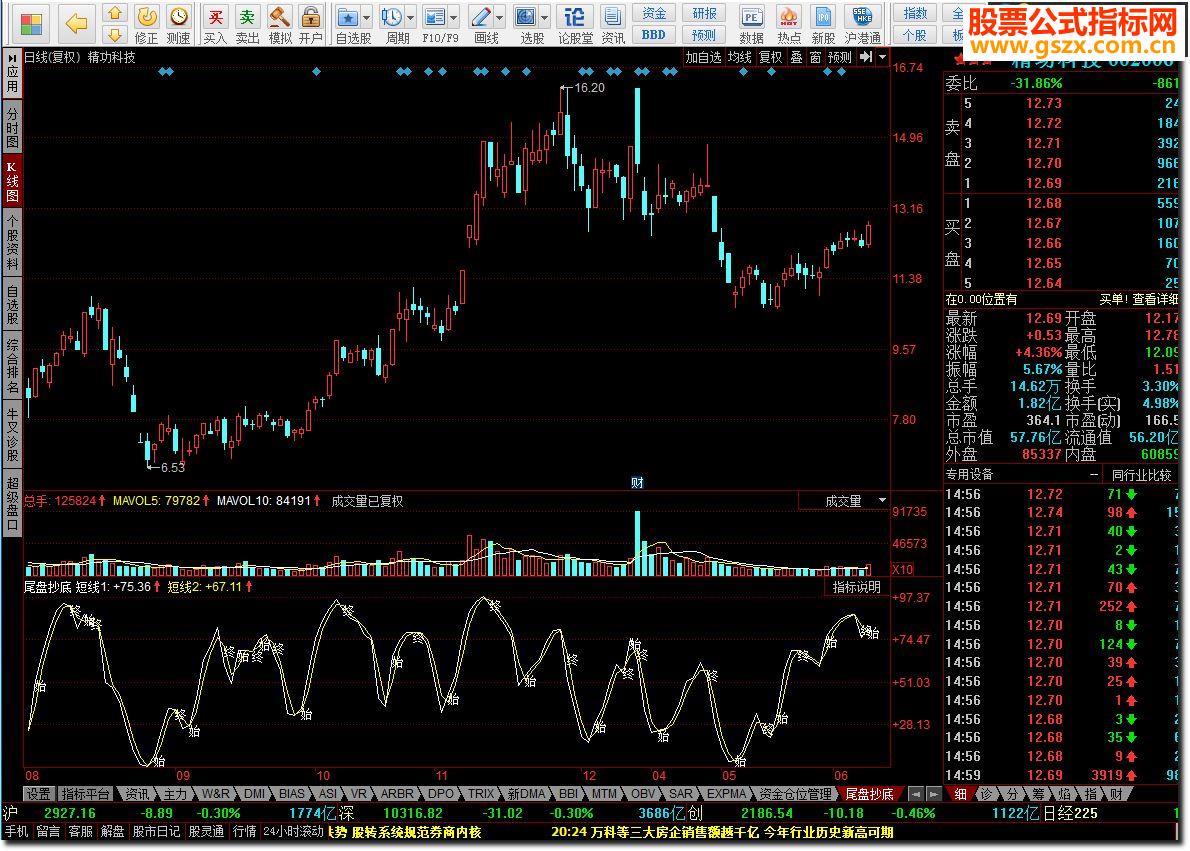Open the 数据 PE data icon

point(751,17)
